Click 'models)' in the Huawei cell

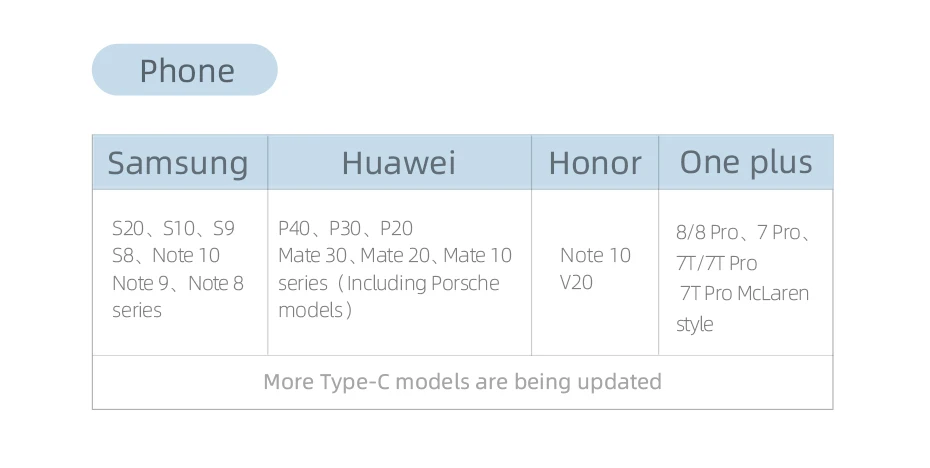point(316,310)
